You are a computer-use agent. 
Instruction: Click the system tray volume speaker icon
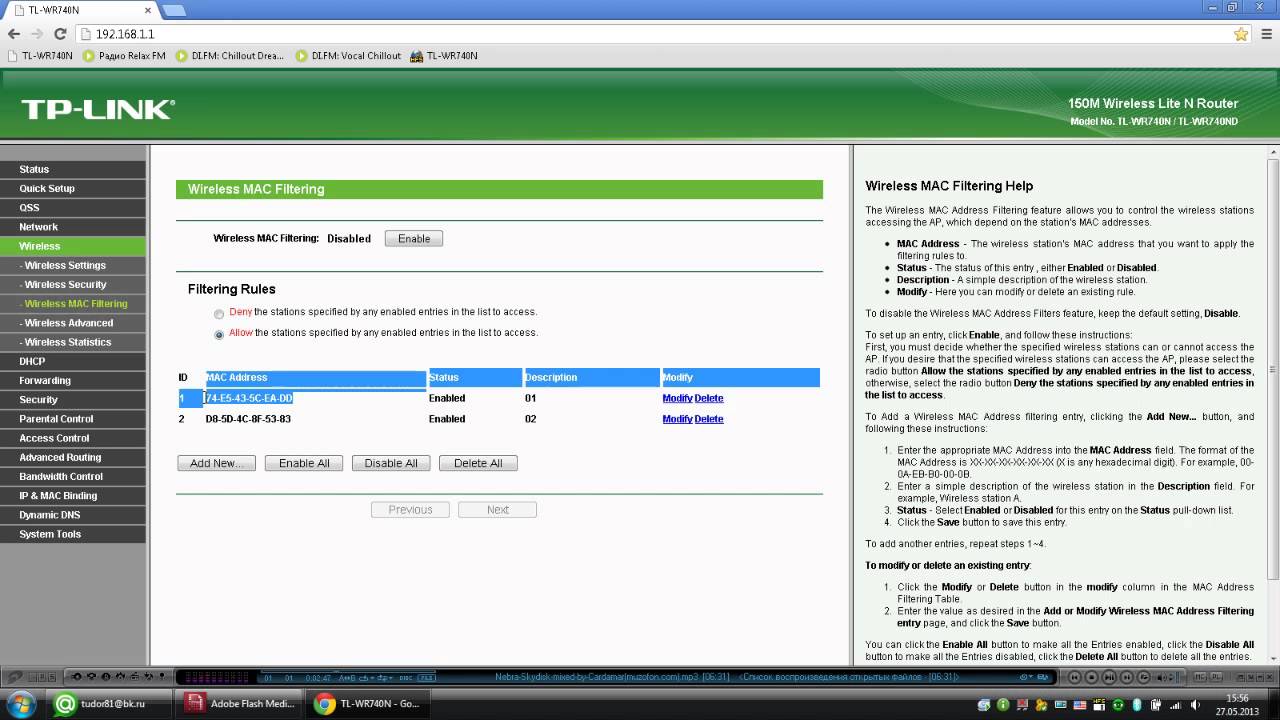click(x=1194, y=705)
